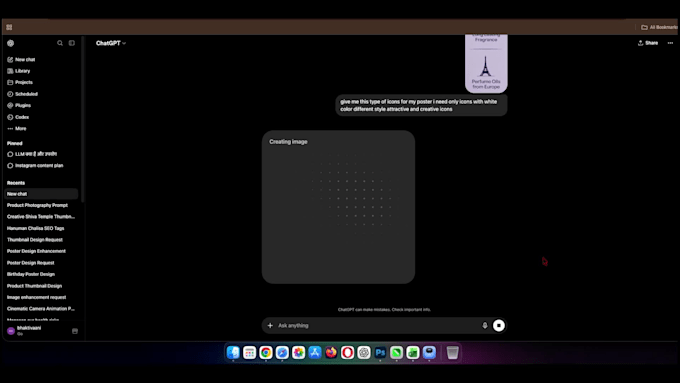The width and height of the screenshot is (680, 383).
Task: Open Creative Shiva Temple Thumbnail chat
Action: [x=41, y=216]
